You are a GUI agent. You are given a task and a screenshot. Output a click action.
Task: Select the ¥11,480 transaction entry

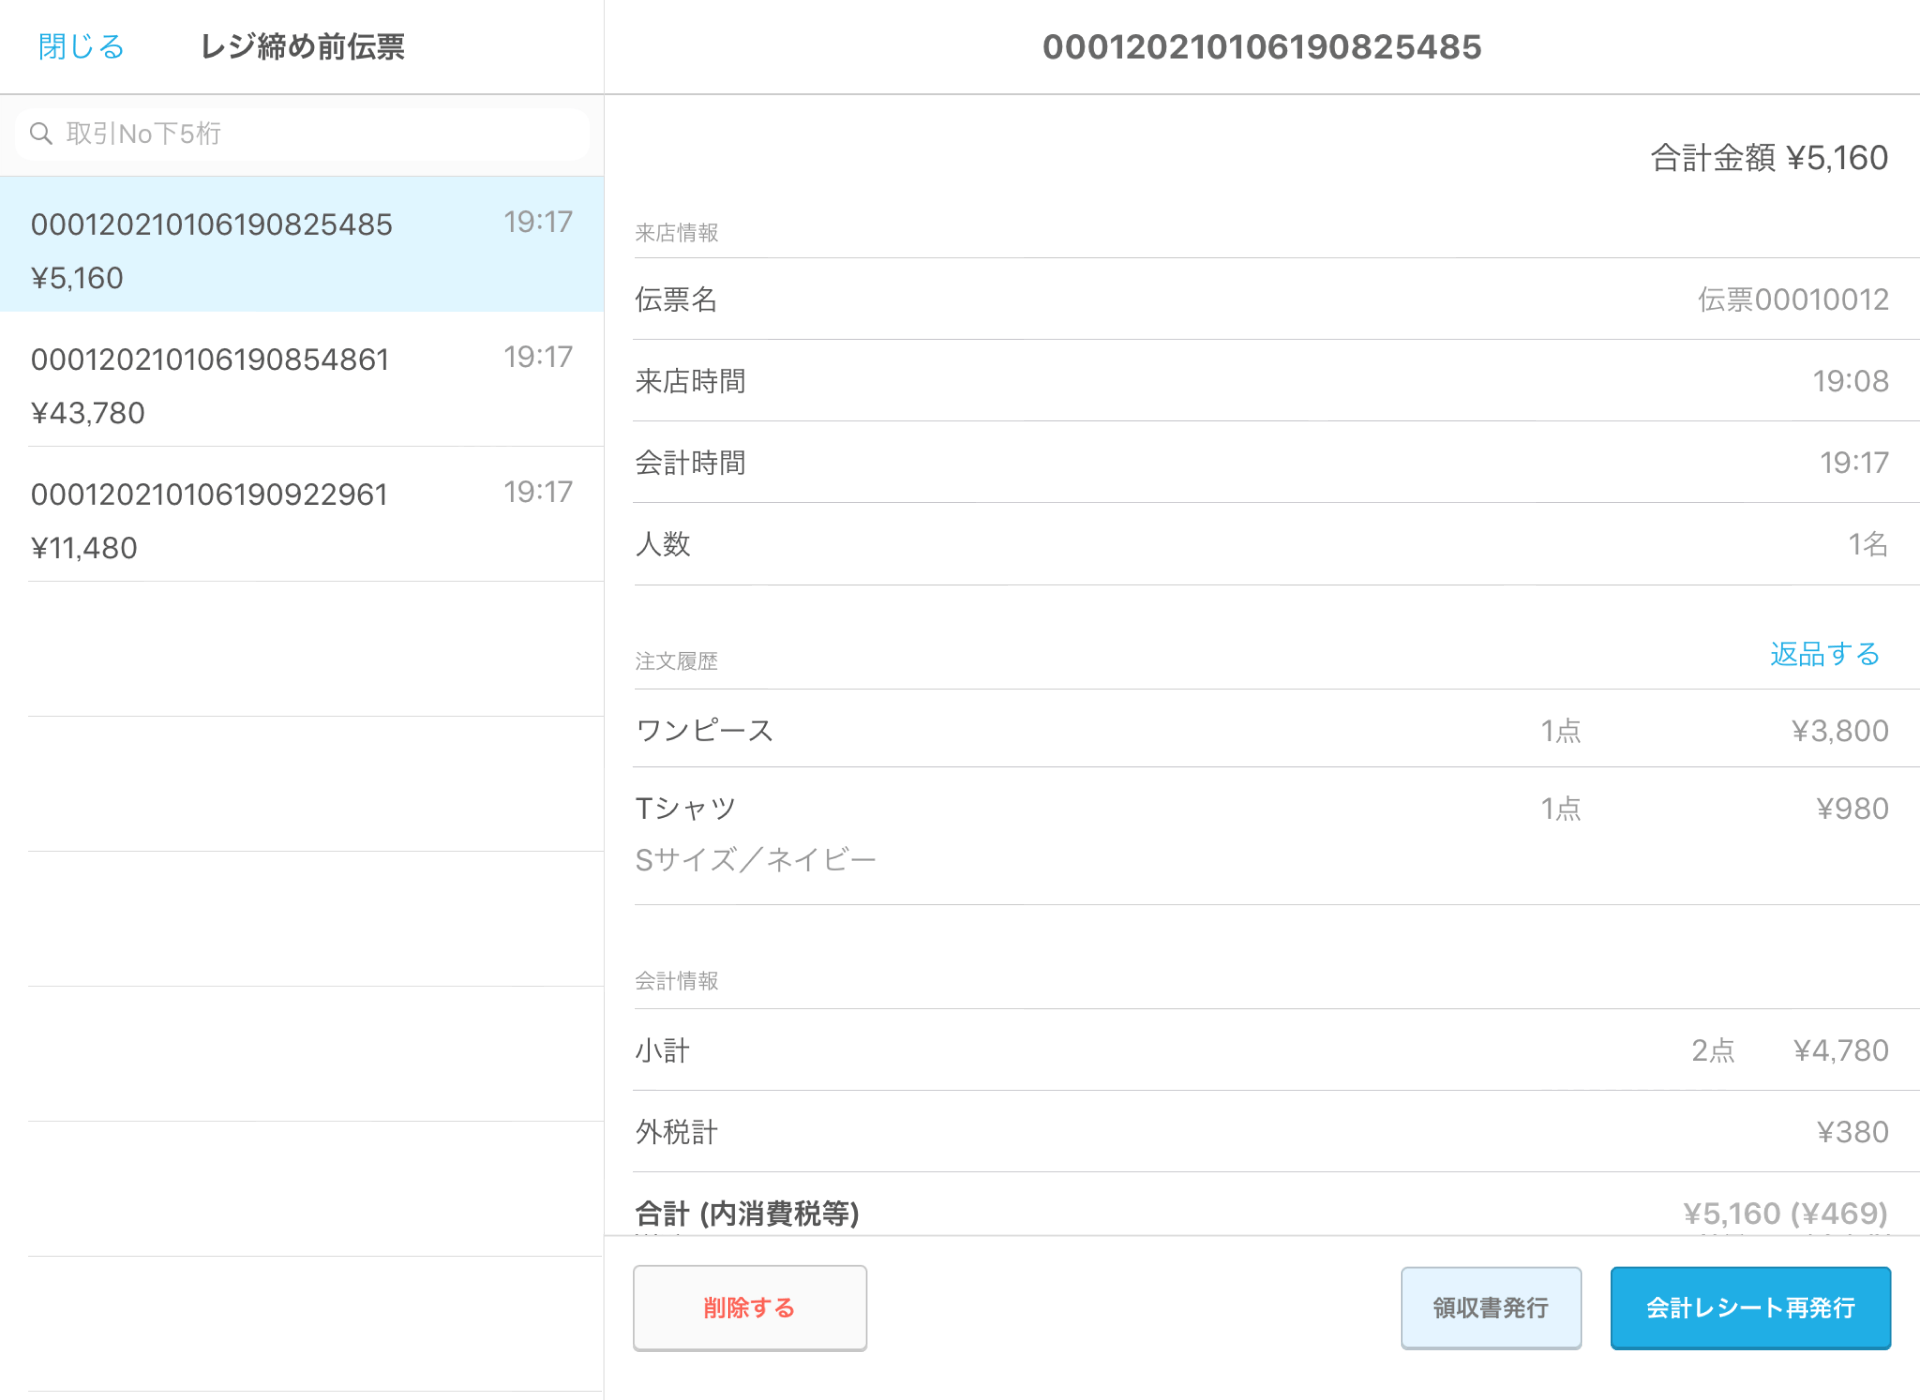pos(300,518)
